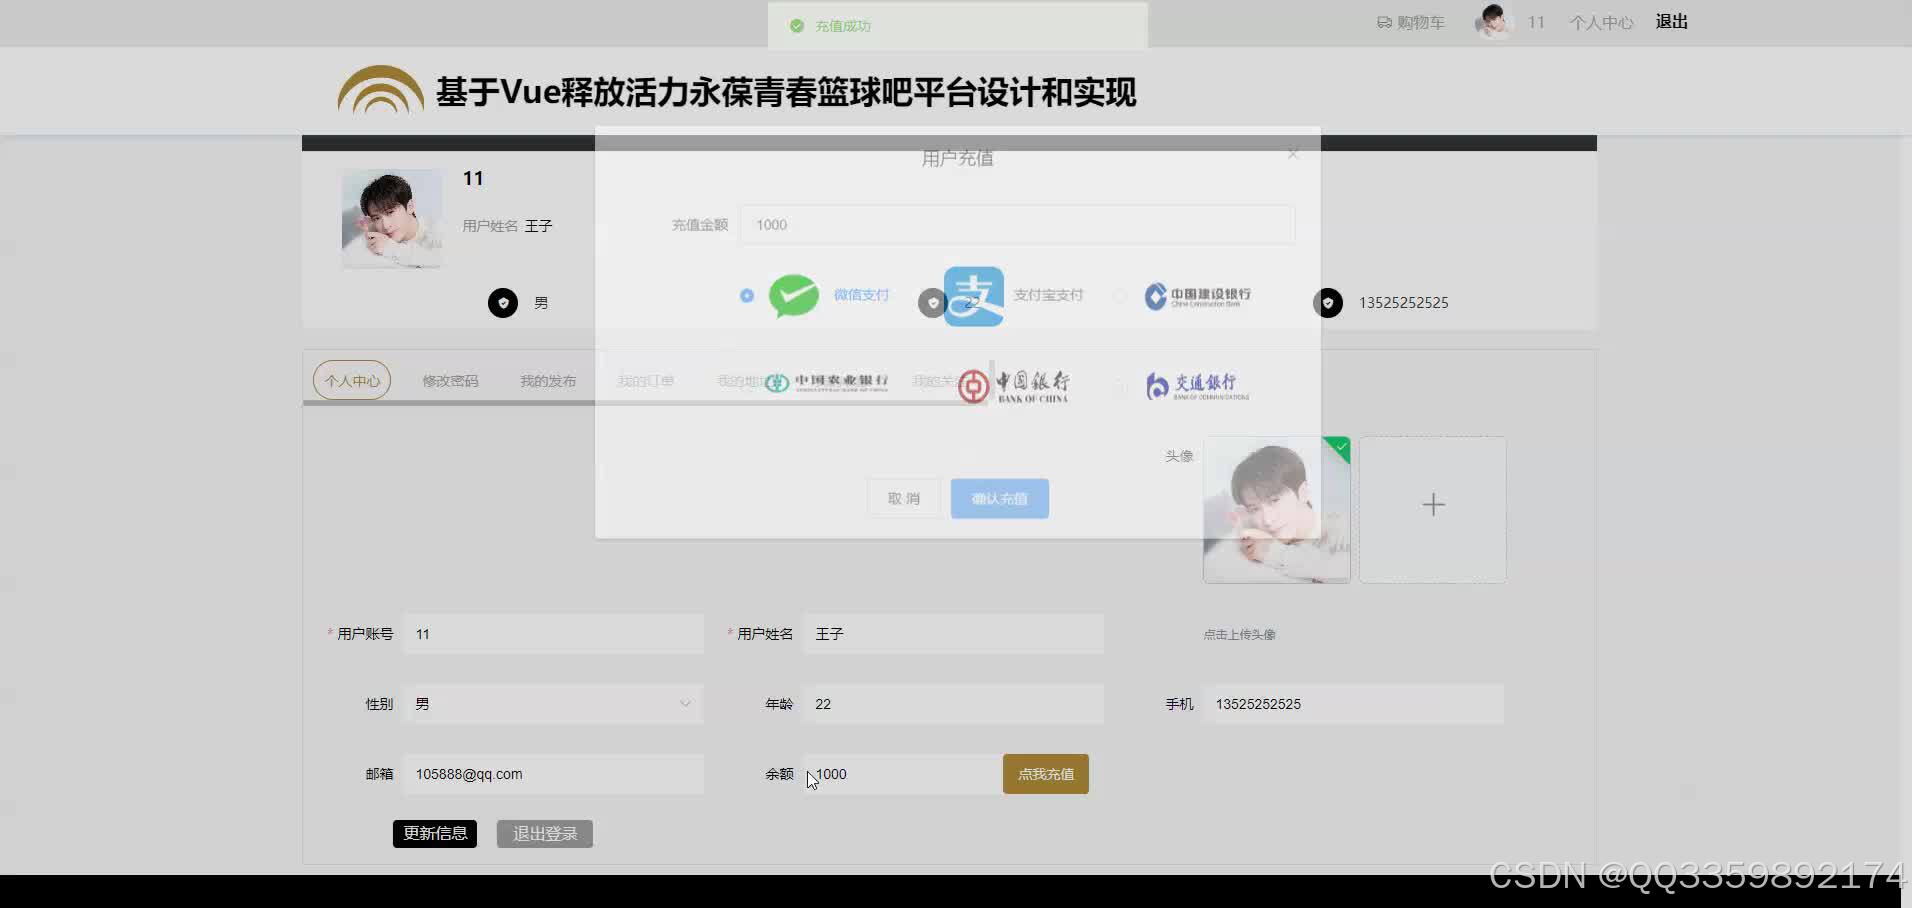Click the 退出登录 button
Image resolution: width=1912 pixels, height=908 pixels.
point(545,834)
